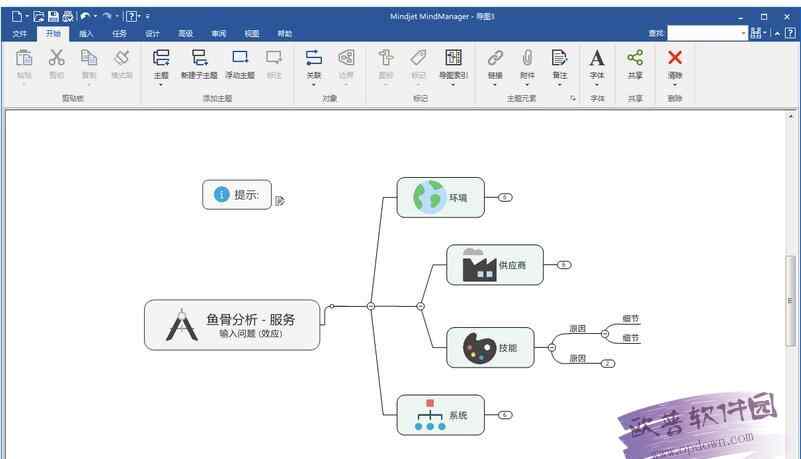Screen dimensions: 801x459
Task: Switch to the 视图 (View) tab
Action: point(251,34)
